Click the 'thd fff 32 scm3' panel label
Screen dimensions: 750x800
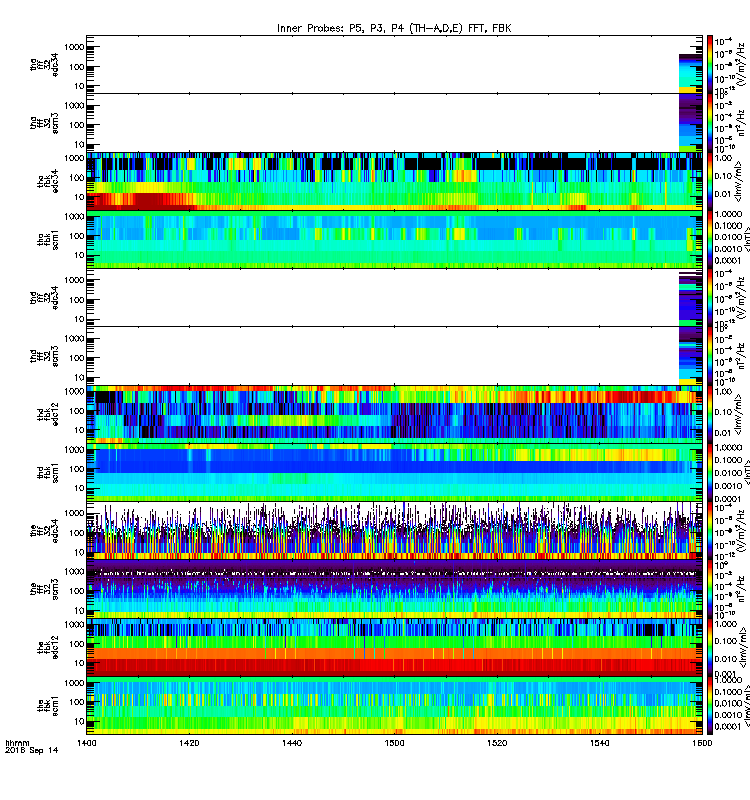[44, 356]
